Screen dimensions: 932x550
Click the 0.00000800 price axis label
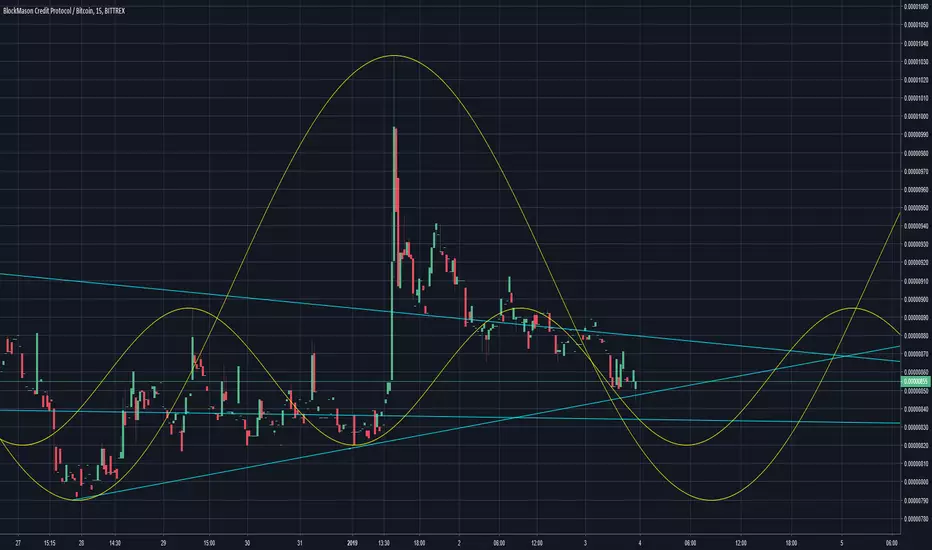coord(917,482)
